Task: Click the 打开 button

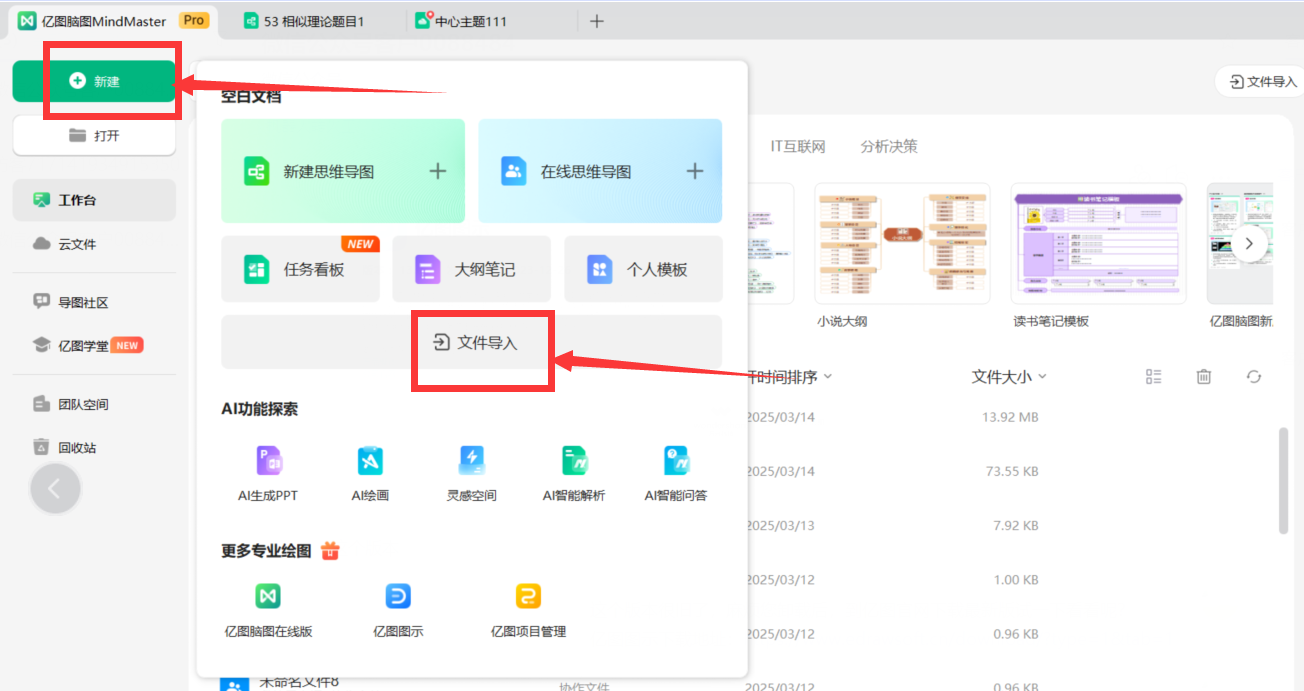Action: click(x=94, y=135)
